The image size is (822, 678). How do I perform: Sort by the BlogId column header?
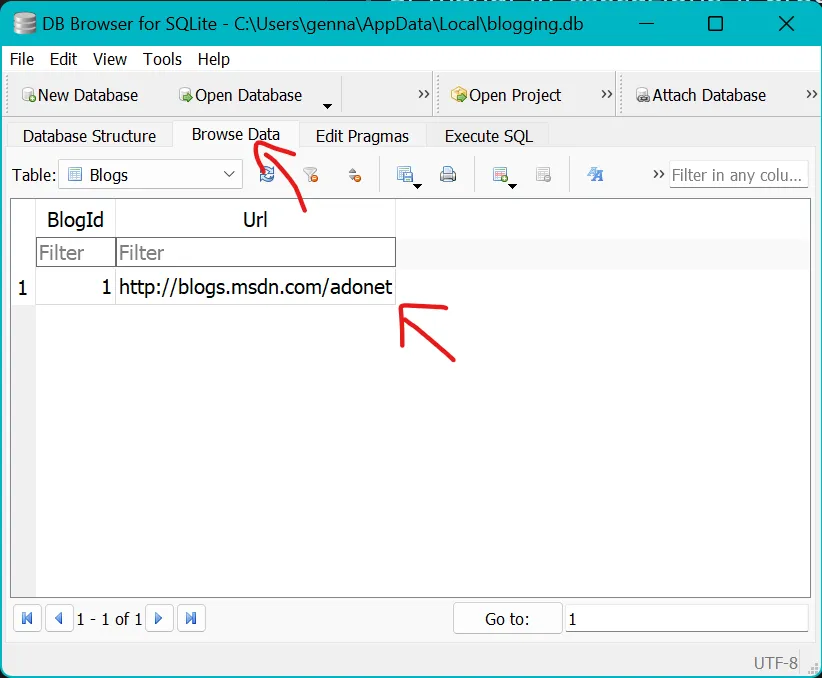tap(75, 219)
